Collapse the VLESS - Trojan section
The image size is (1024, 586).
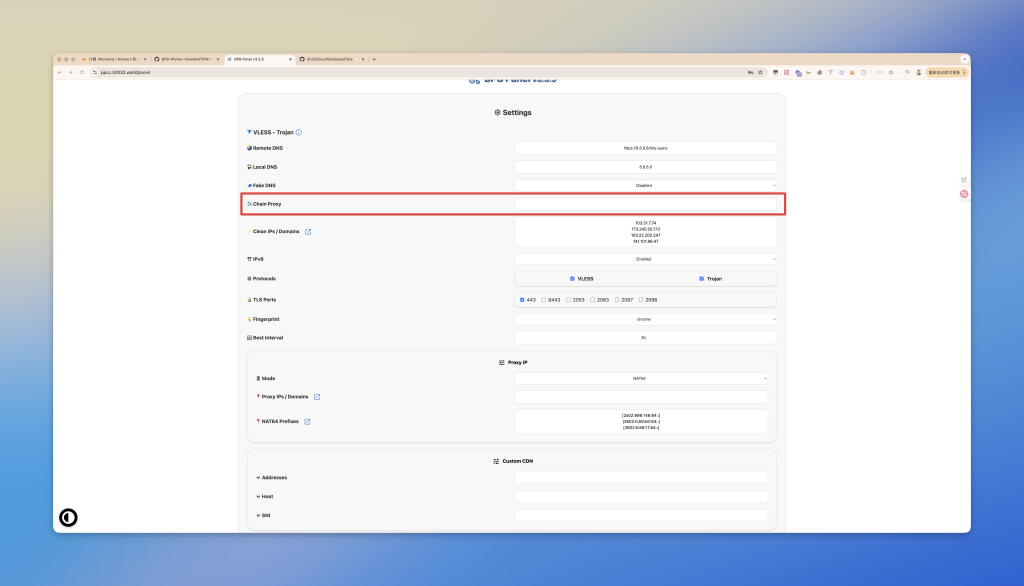point(250,132)
